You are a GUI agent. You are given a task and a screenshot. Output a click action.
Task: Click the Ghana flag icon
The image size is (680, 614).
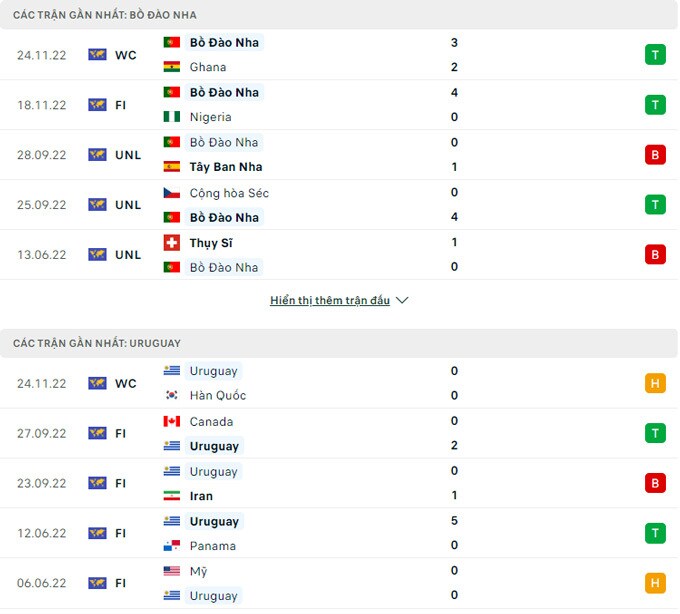(x=171, y=67)
